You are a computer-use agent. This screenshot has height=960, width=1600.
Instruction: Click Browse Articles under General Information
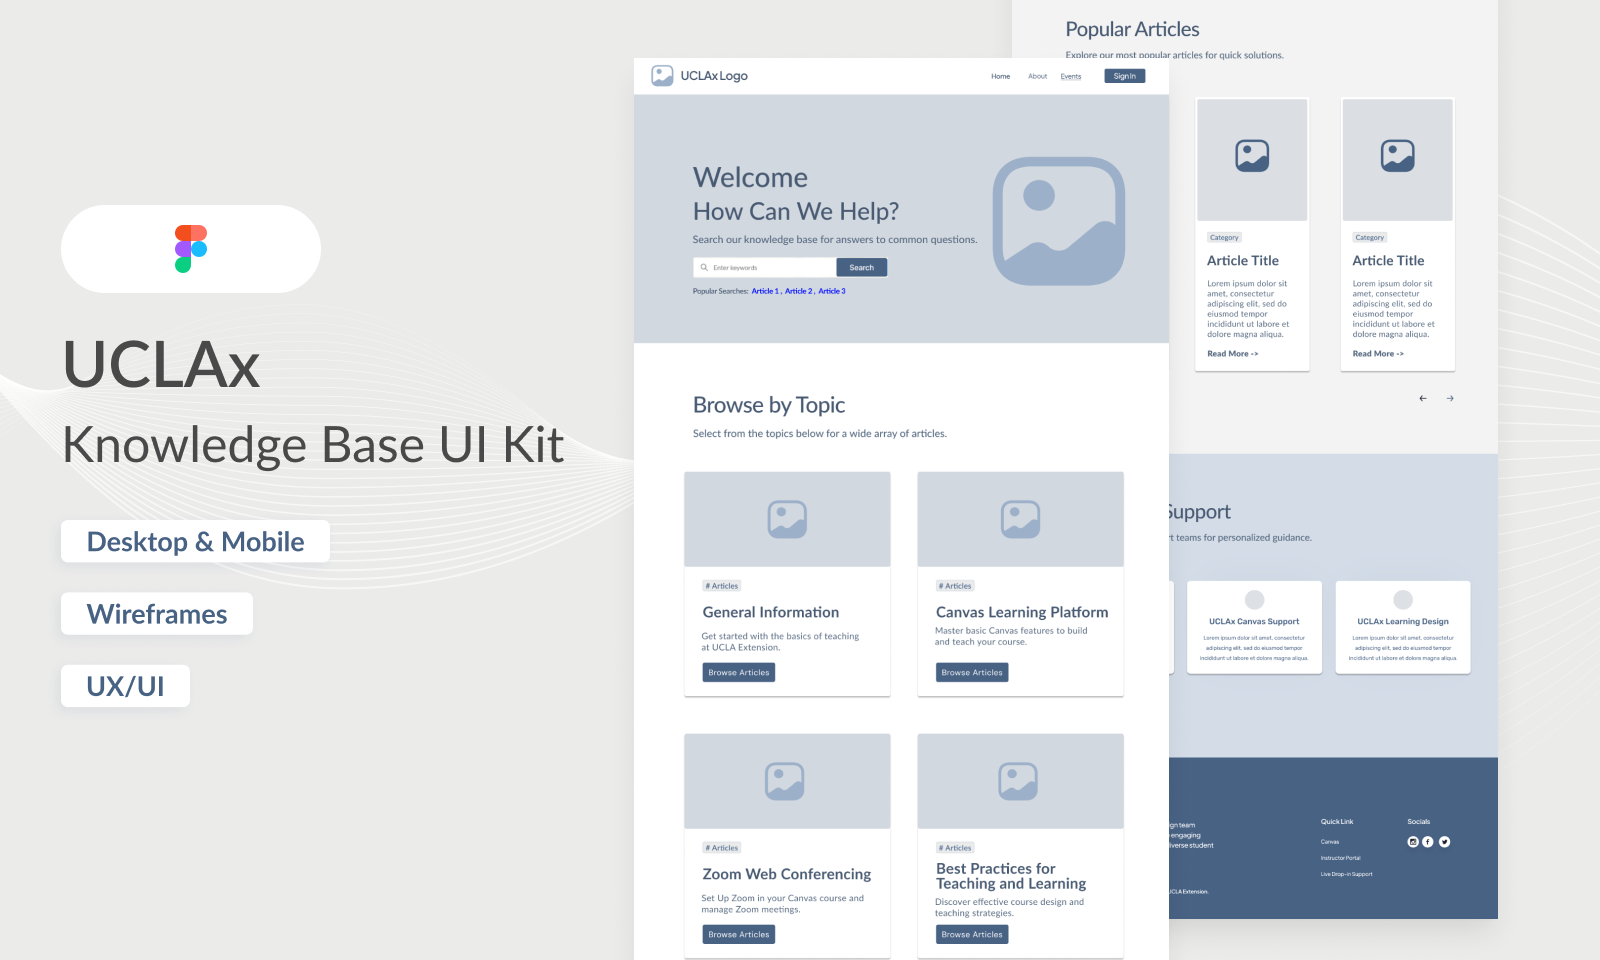tap(738, 672)
